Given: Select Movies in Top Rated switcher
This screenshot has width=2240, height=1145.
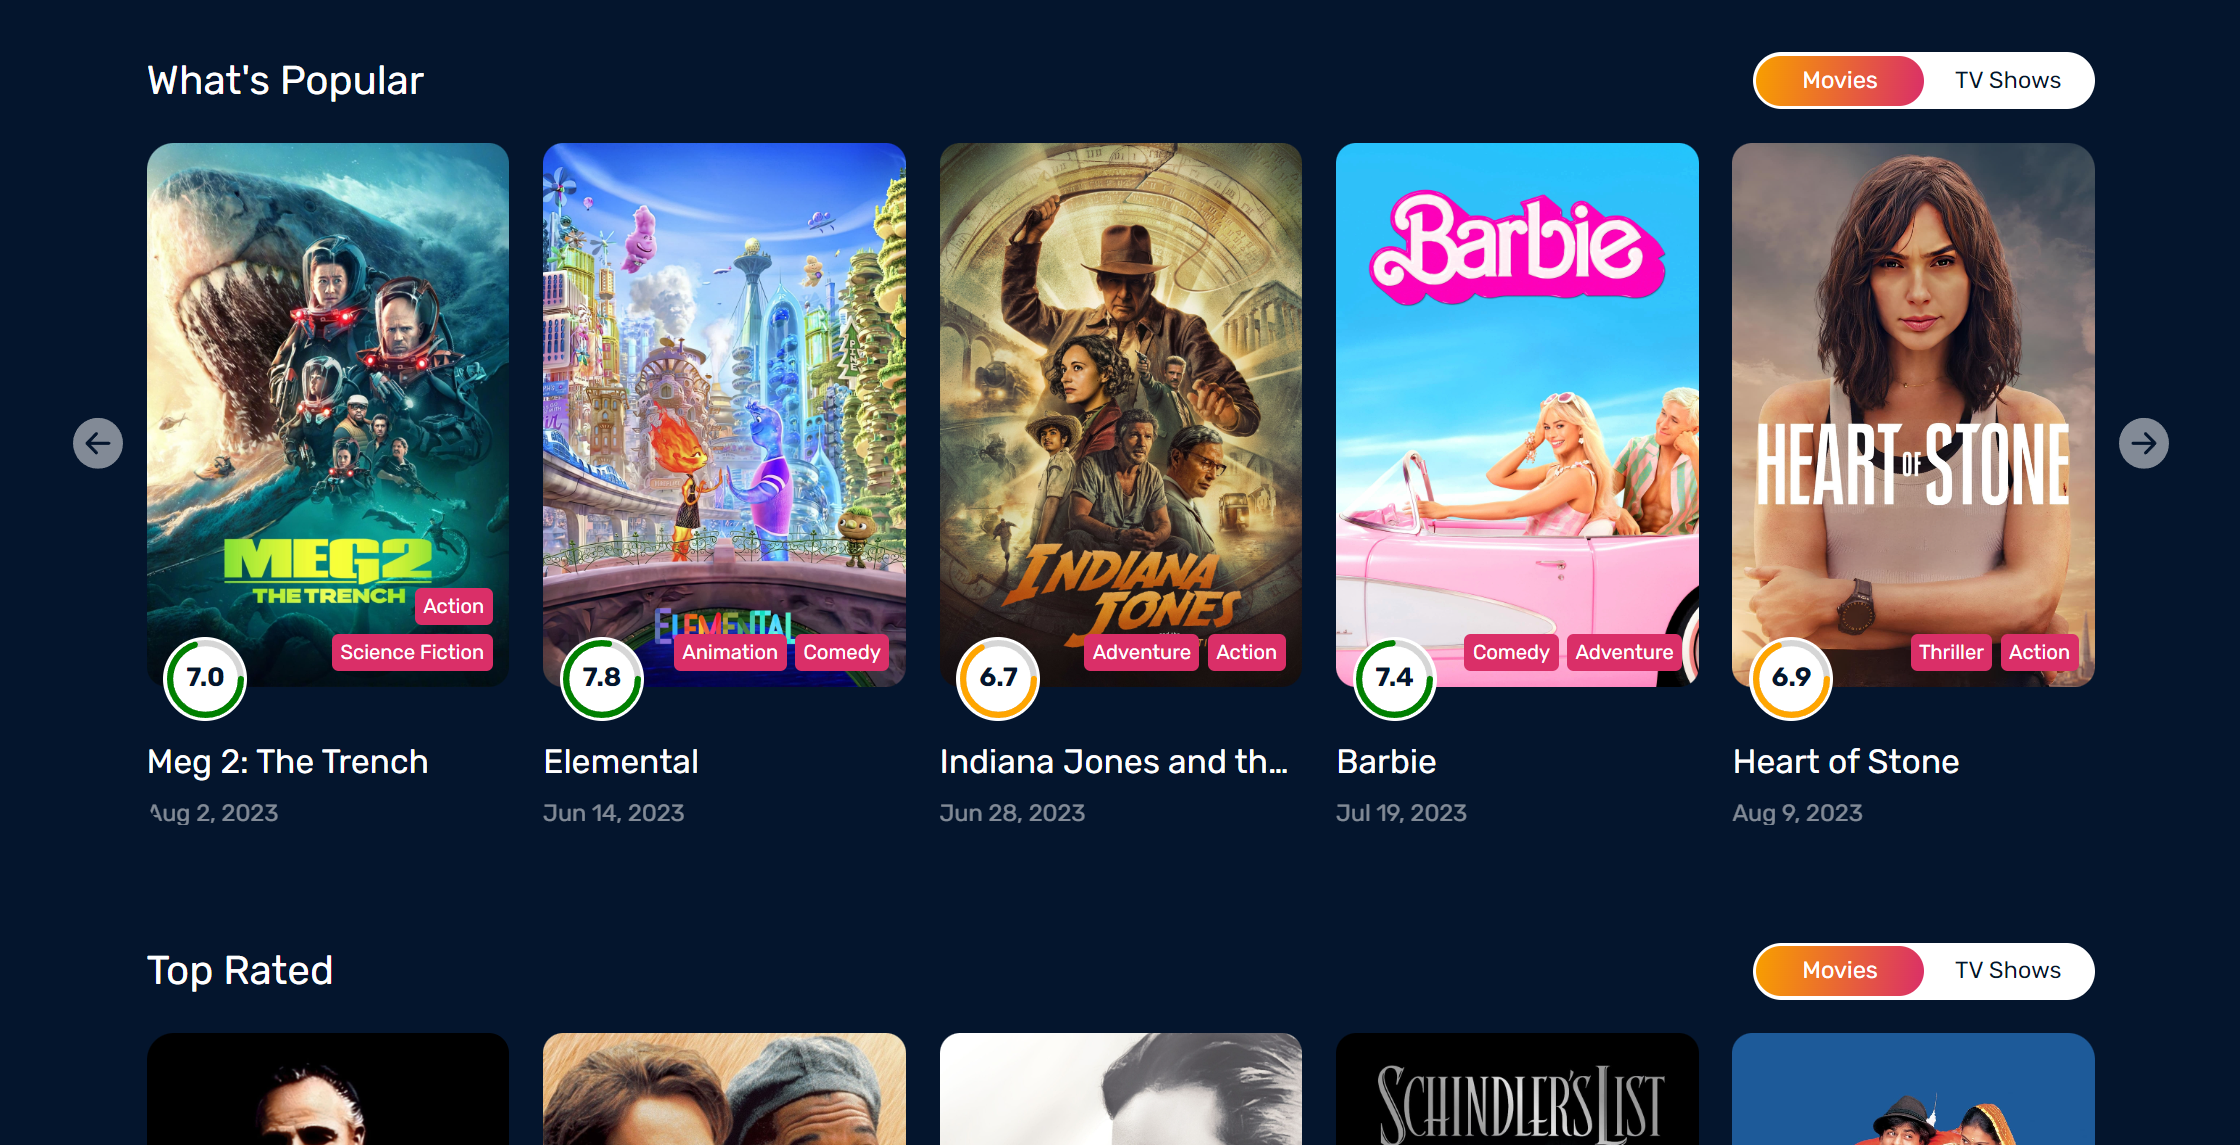Looking at the screenshot, I should [x=1840, y=970].
